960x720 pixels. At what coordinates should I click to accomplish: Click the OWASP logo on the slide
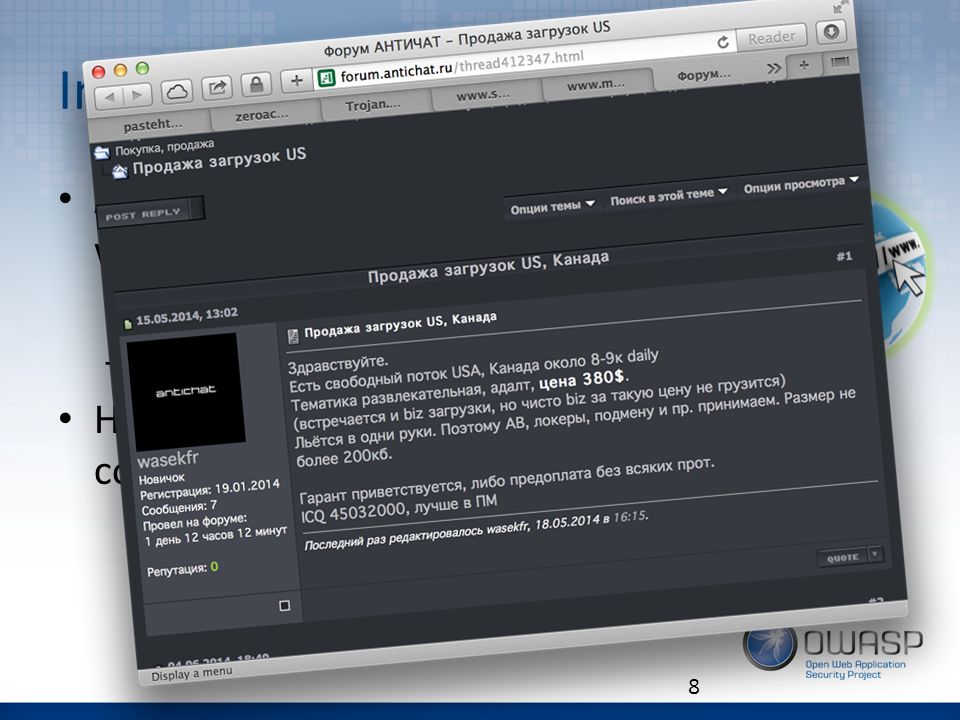click(x=834, y=653)
